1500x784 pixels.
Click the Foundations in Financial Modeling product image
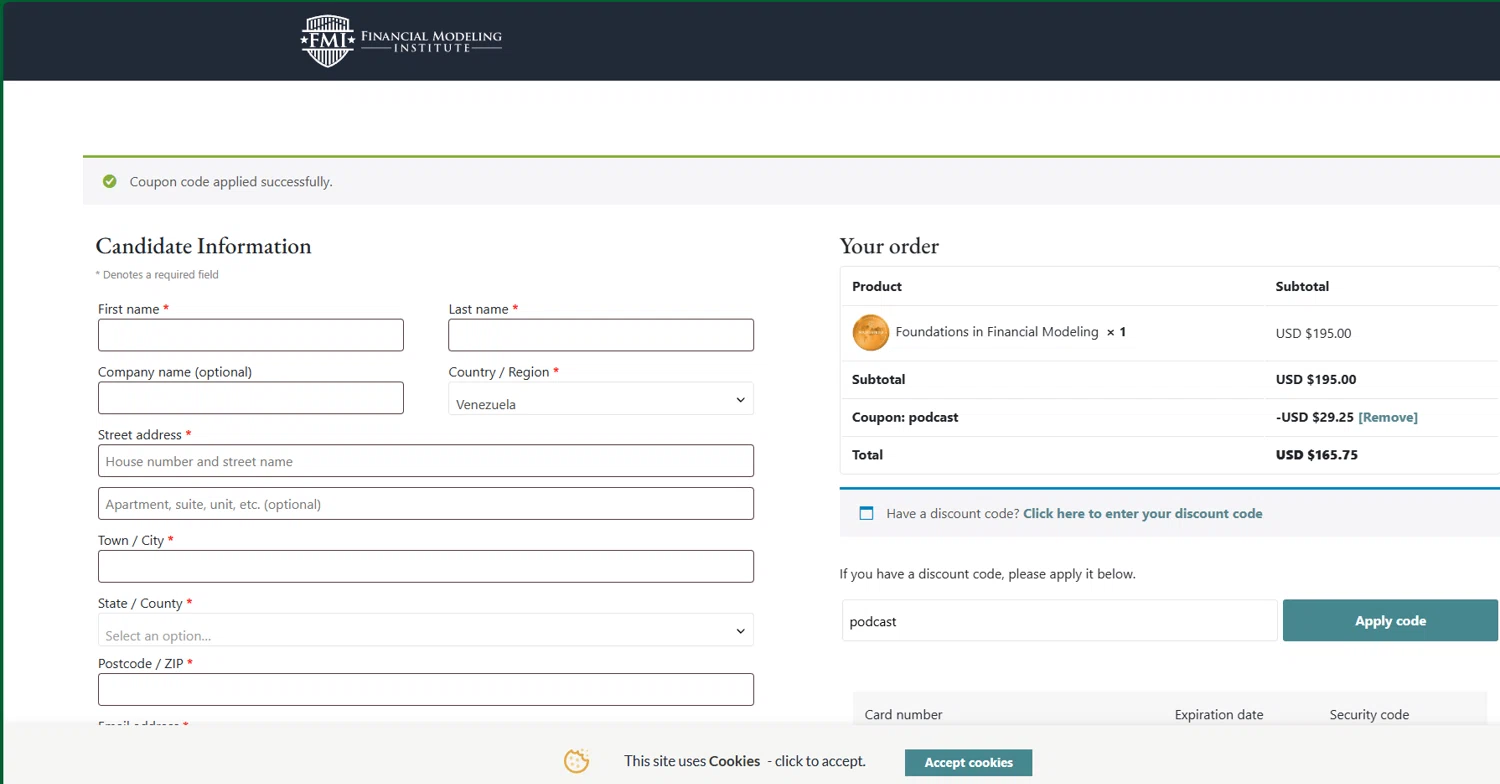coord(871,332)
